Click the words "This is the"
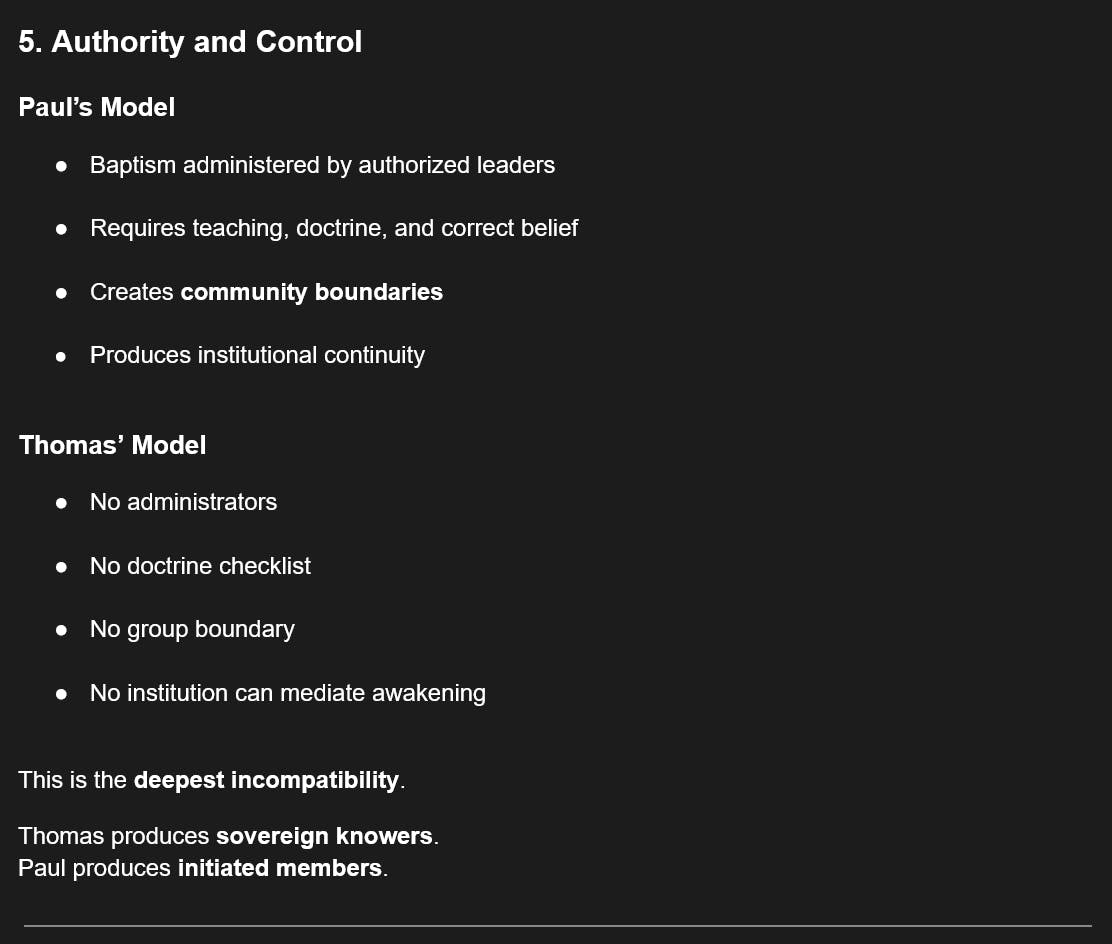1112x944 pixels. (x=73, y=780)
